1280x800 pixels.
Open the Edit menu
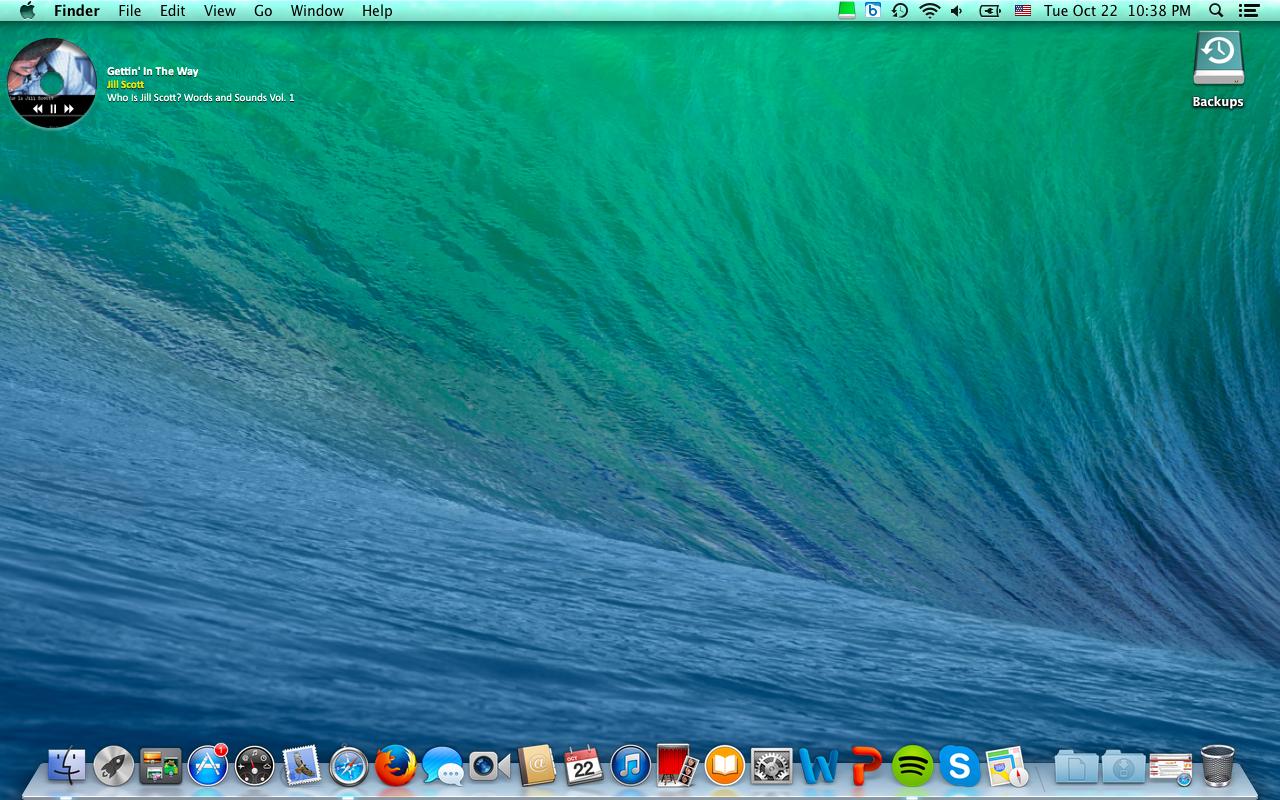coord(172,11)
